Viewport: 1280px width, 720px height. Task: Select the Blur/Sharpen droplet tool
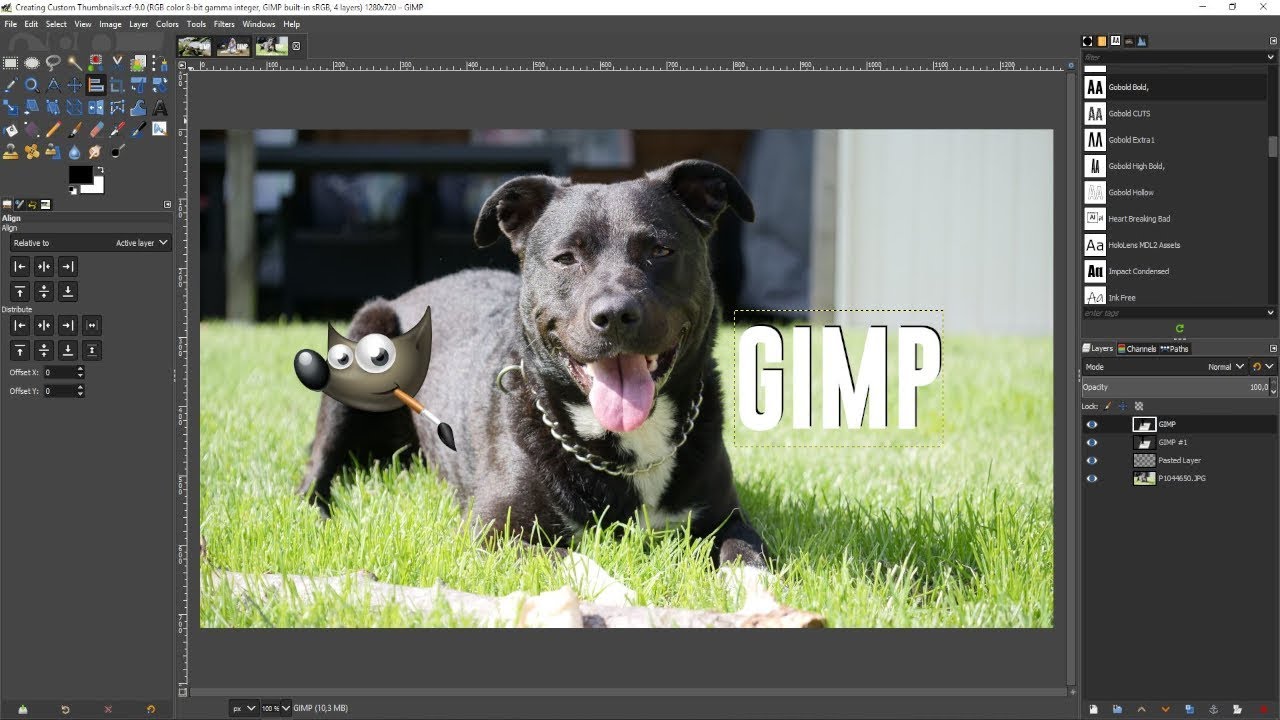[x=75, y=151]
